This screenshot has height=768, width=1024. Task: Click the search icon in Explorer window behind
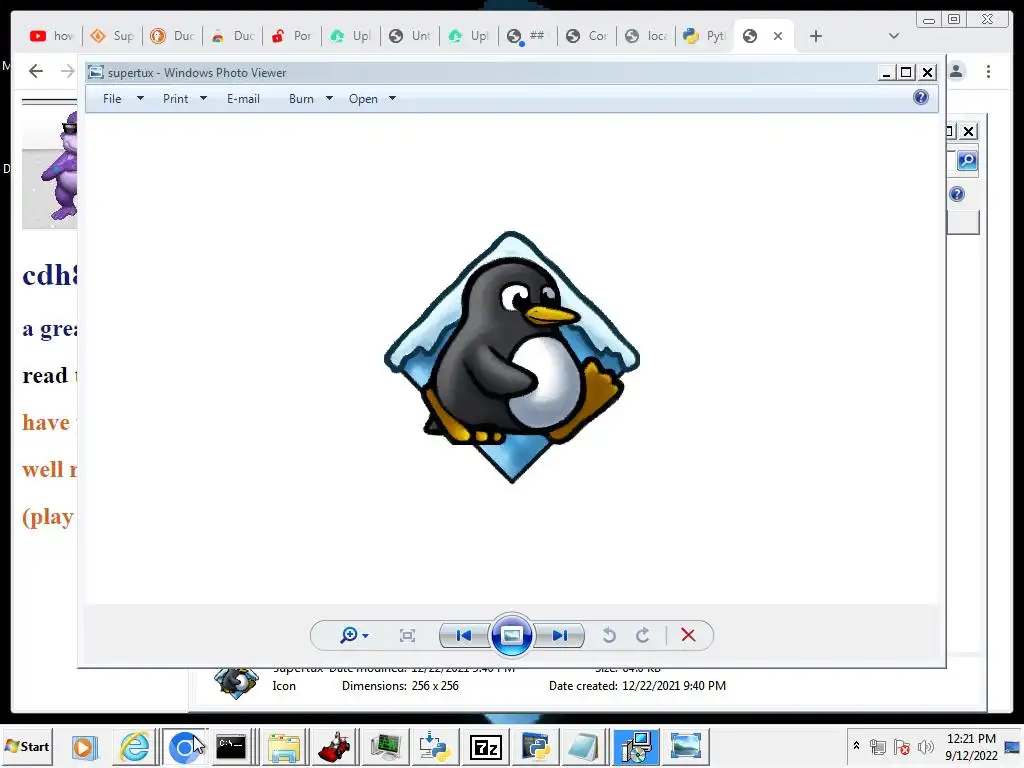pos(967,161)
